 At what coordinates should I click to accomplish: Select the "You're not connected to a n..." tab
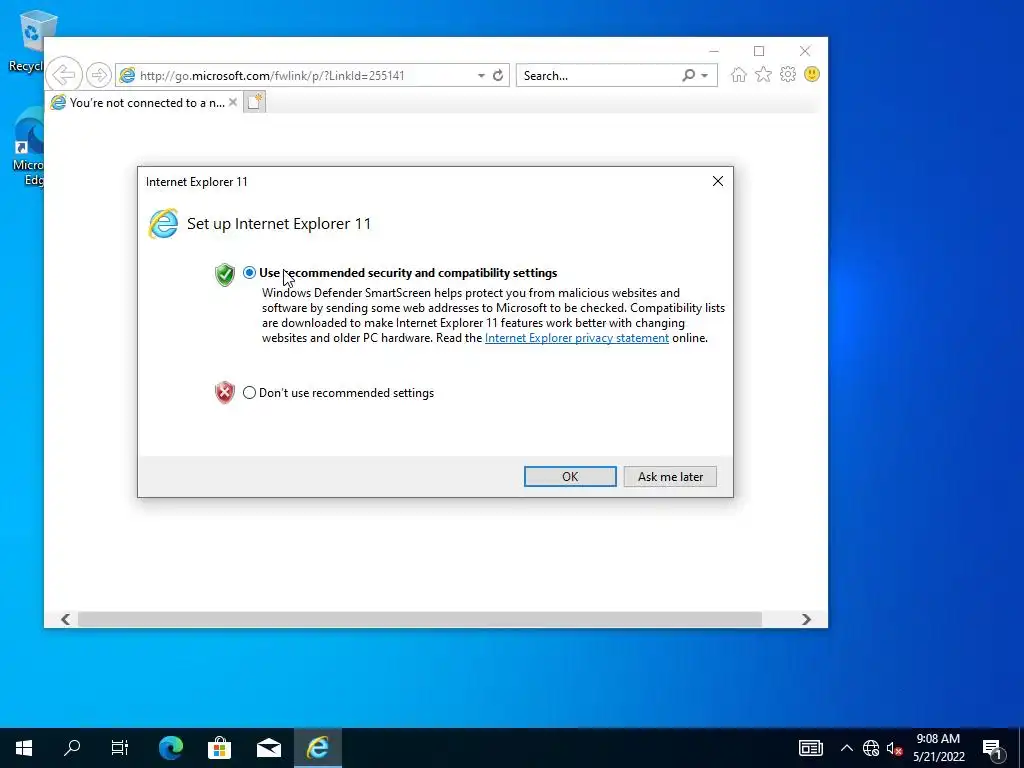pyautogui.click(x=144, y=103)
